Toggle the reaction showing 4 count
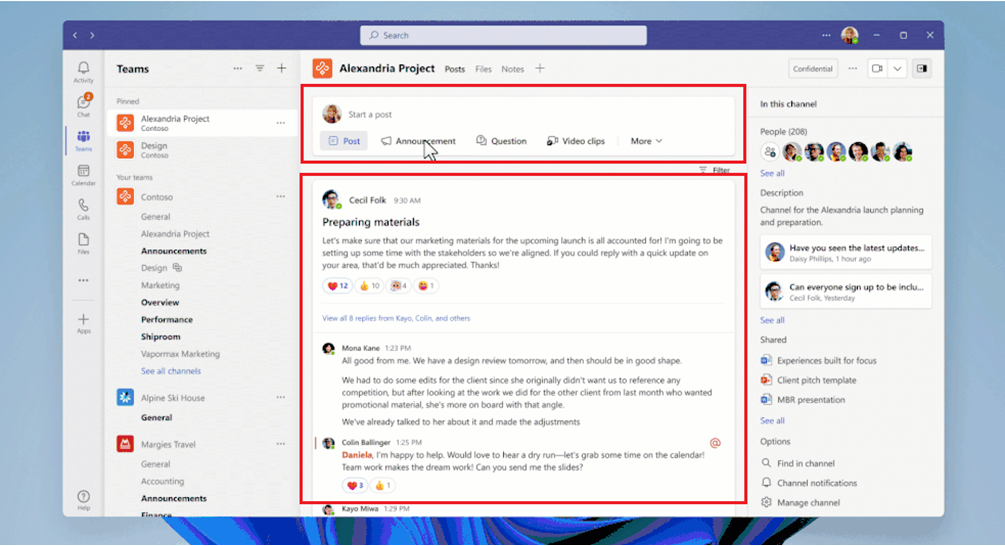 pos(399,286)
